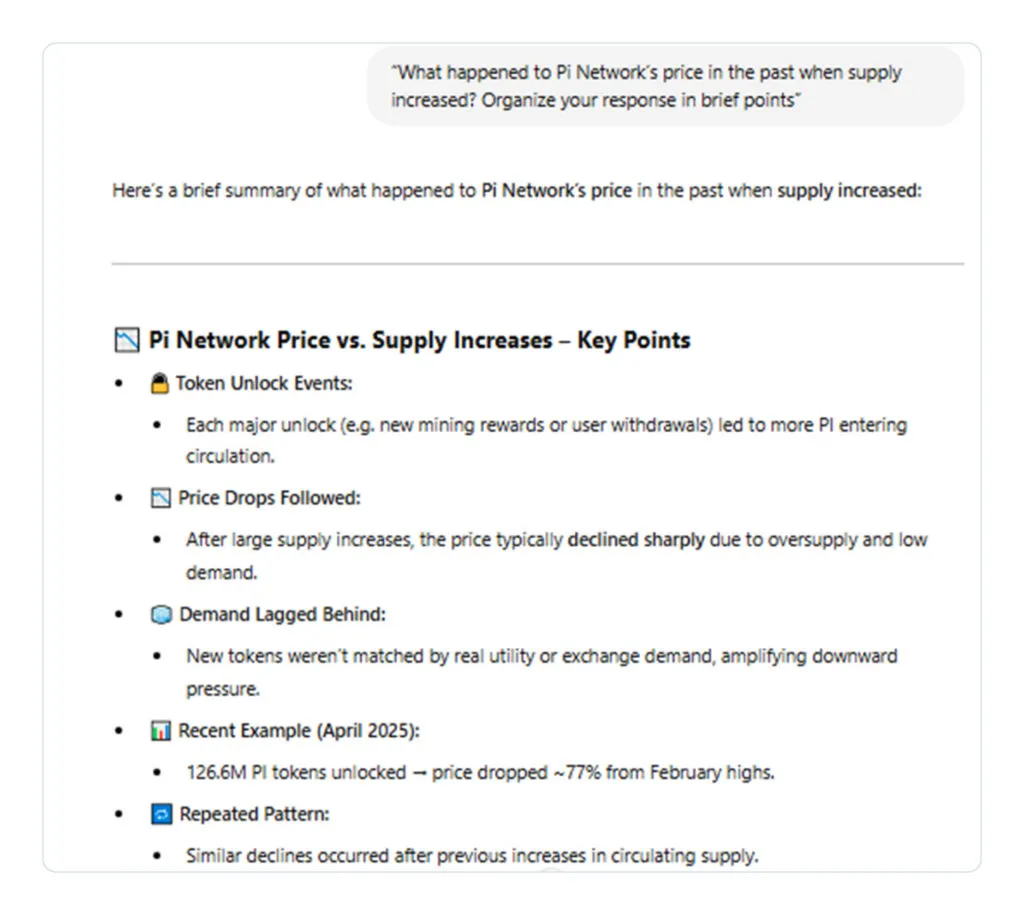Click the "Token Unlock Events:" bullet title

(265, 383)
